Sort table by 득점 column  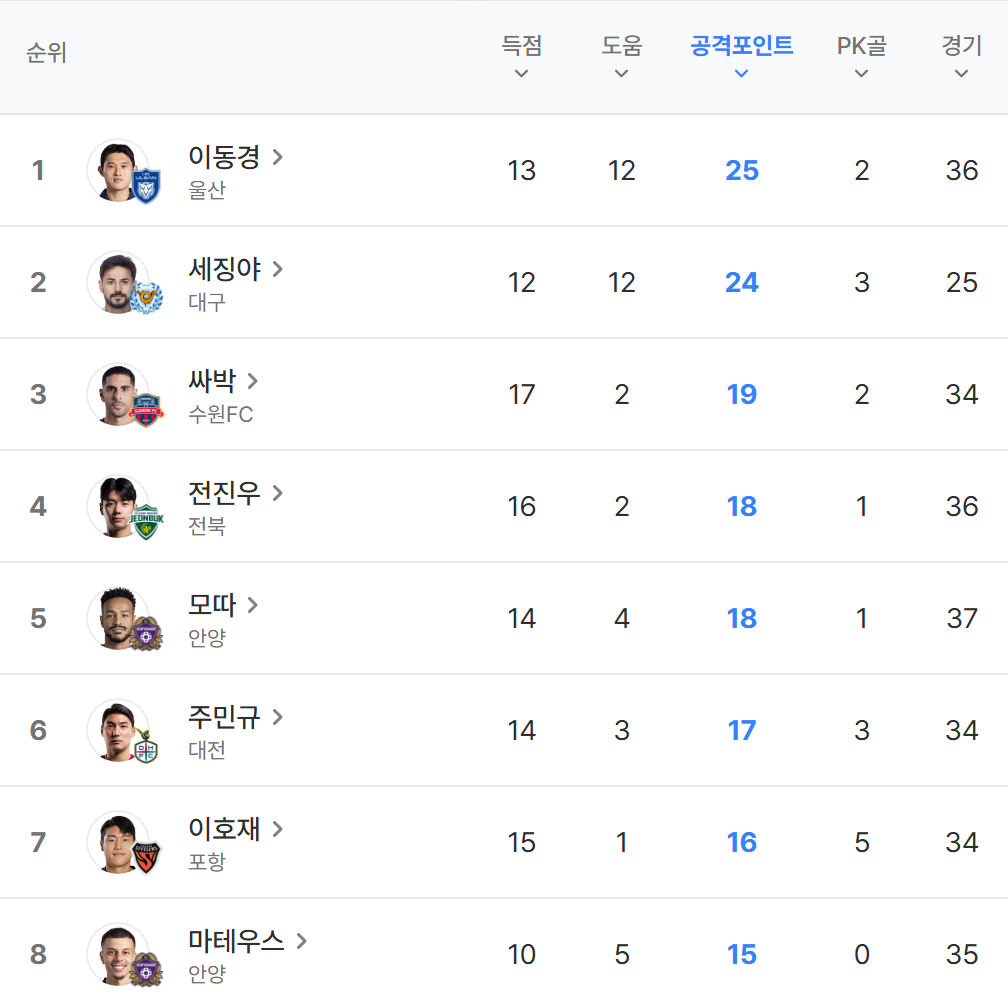(521, 56)
